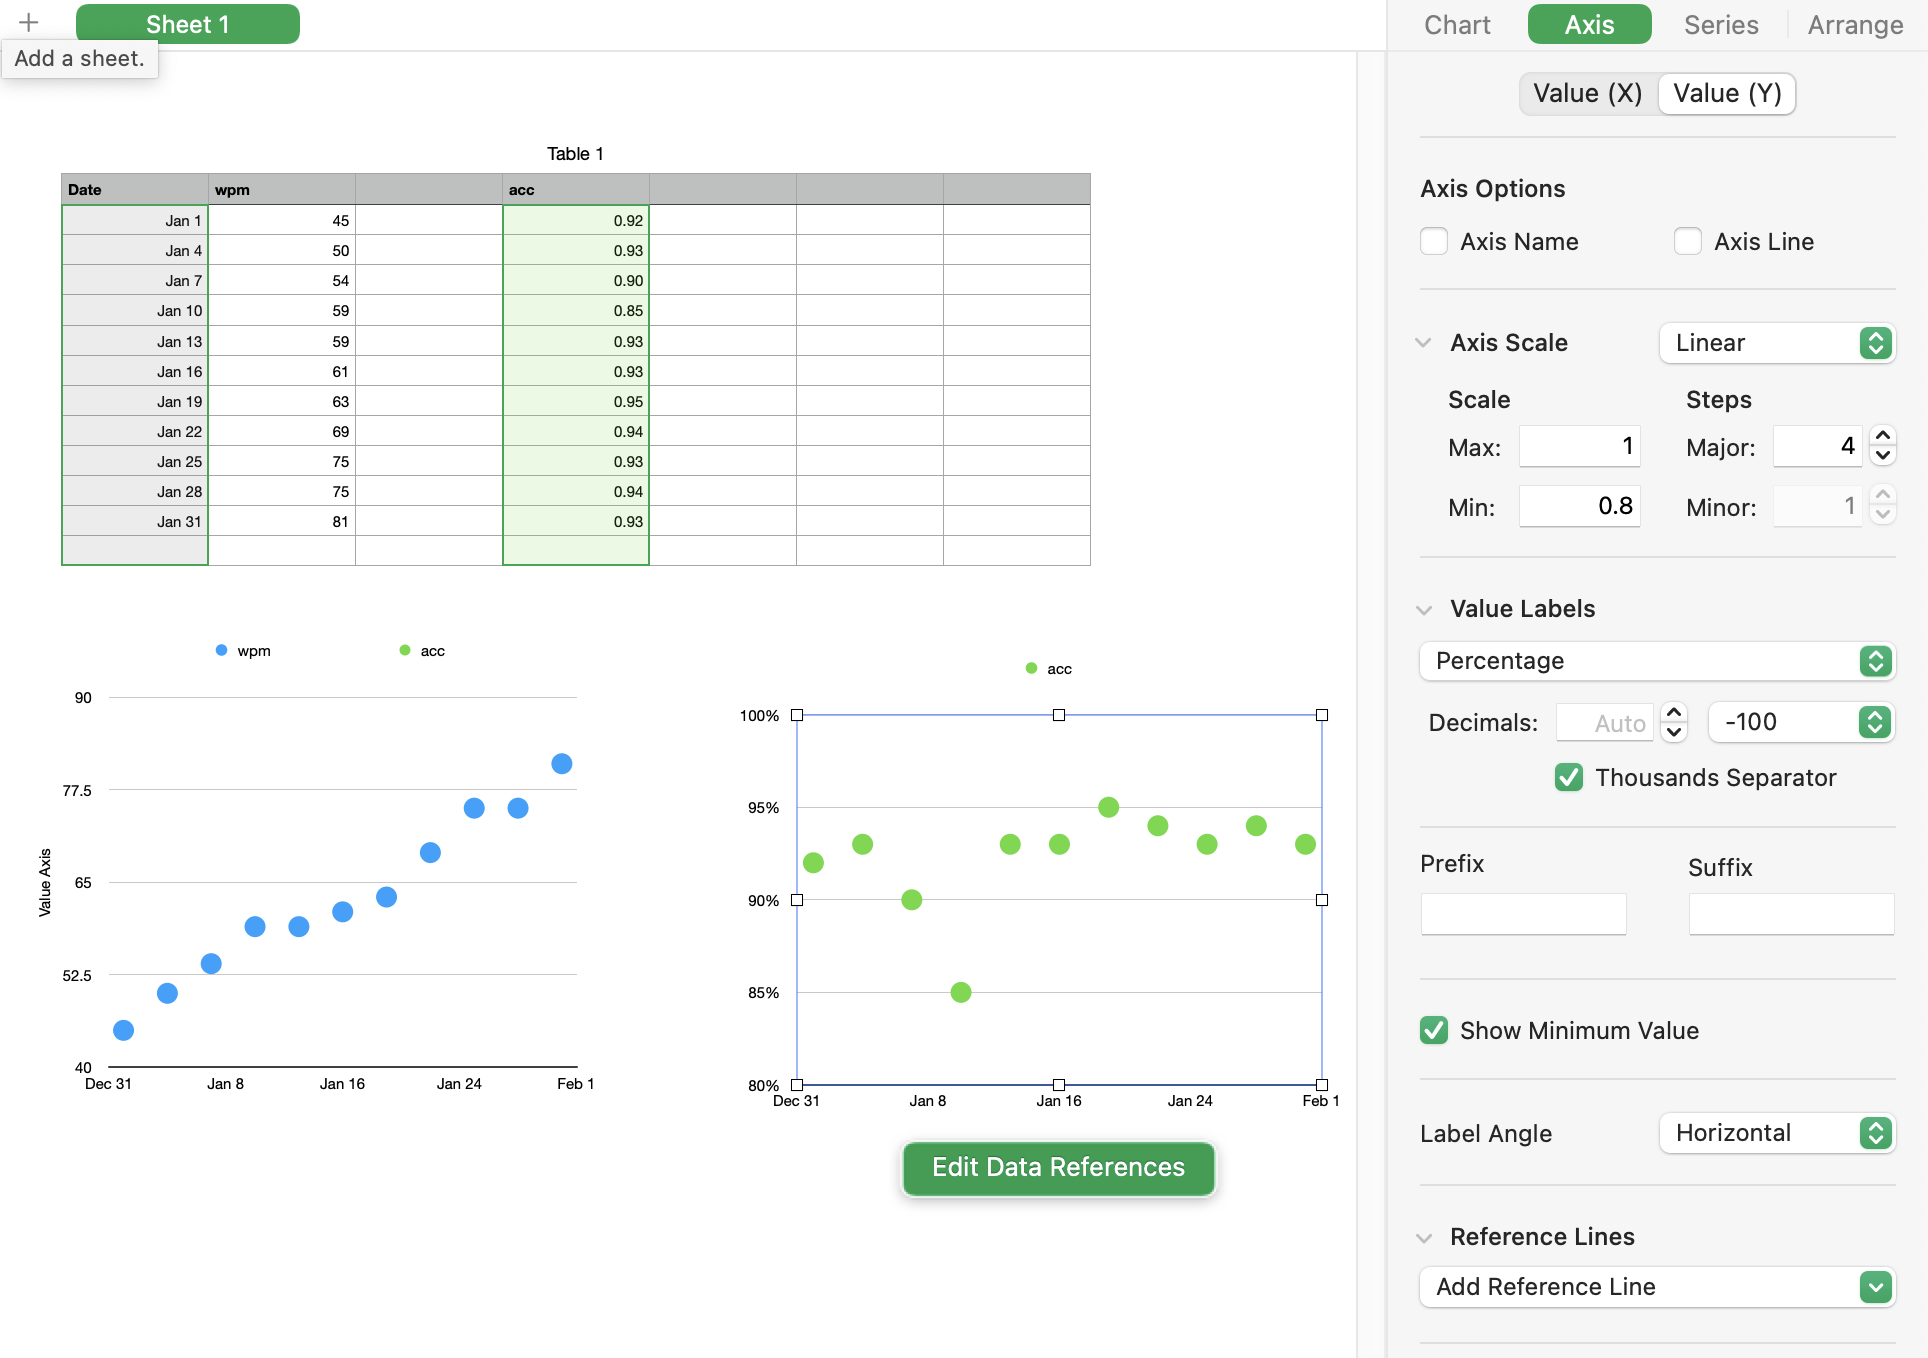The image size is (1928, 1358).
Task: Click the Min scale input field
Action: pyautogui.click(x=1579, y=506)
